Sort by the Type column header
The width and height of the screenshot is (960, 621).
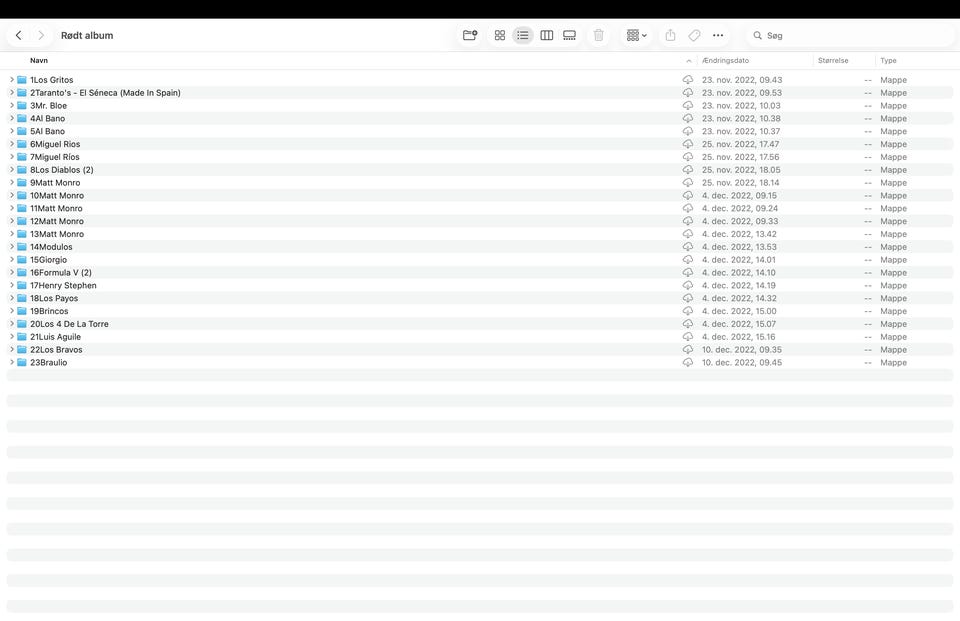click(888, 61)
